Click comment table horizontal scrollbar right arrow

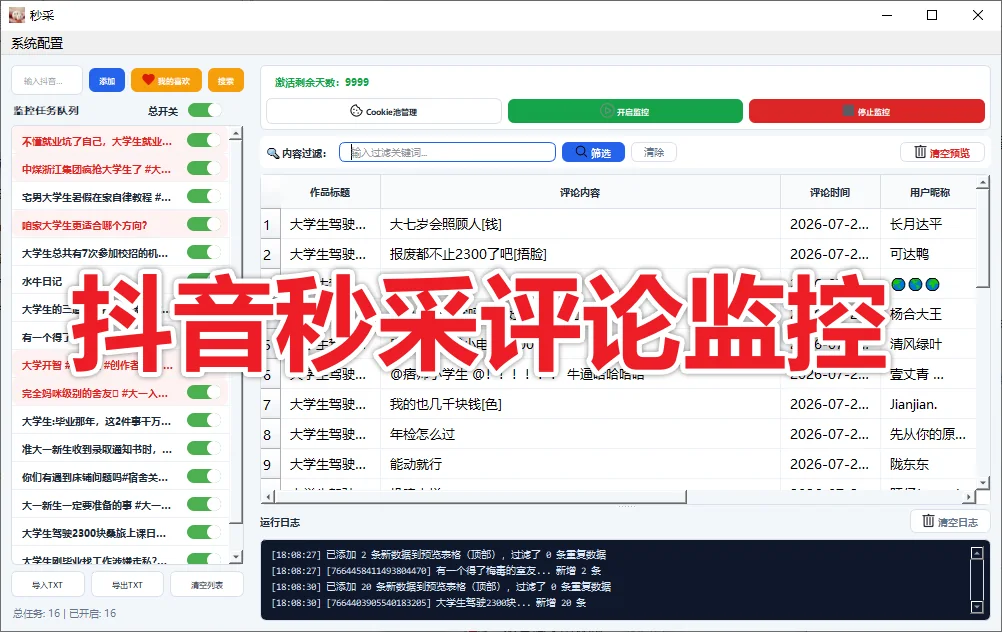pyautogui.click(x=969, y=497)
